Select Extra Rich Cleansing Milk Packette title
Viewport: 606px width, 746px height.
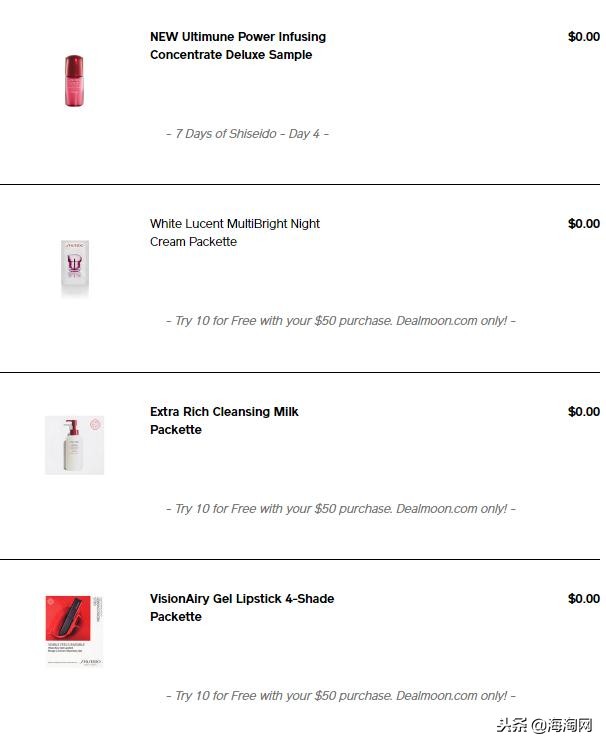click(x=224, y=420)
